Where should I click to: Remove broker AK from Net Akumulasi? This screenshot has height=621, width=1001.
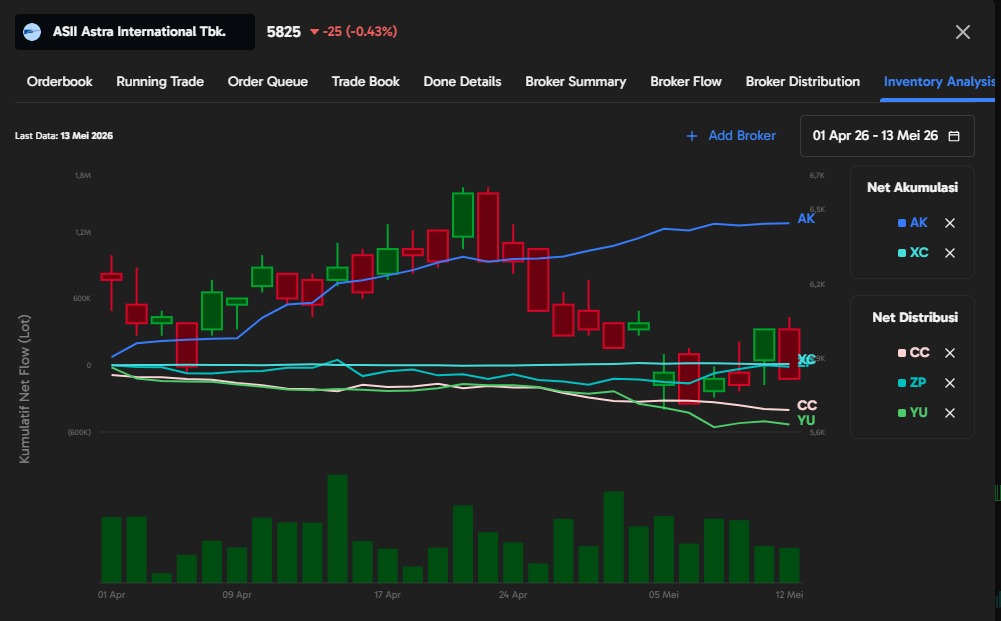pos(950,223)
